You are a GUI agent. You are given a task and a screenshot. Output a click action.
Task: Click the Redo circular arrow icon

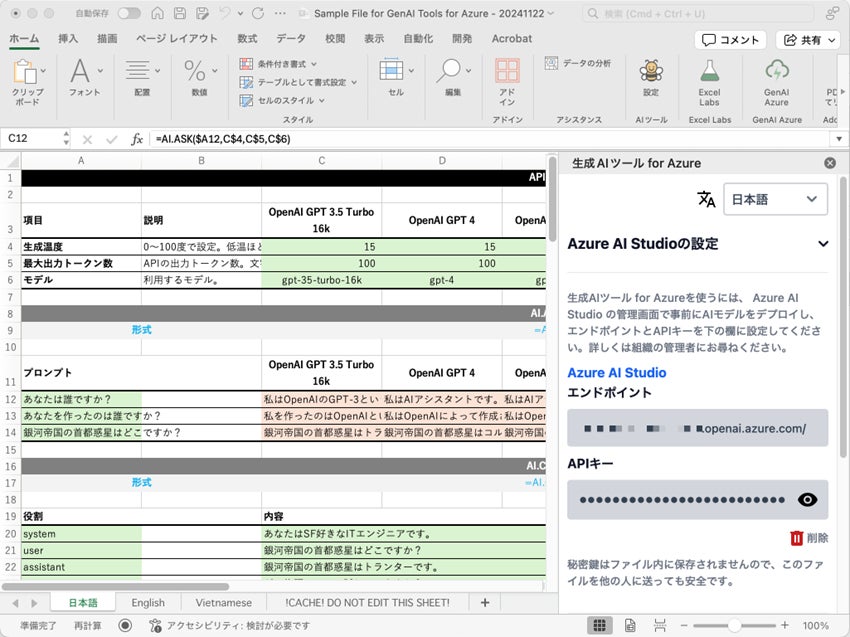pyautogui.click(x=258, y=14)
